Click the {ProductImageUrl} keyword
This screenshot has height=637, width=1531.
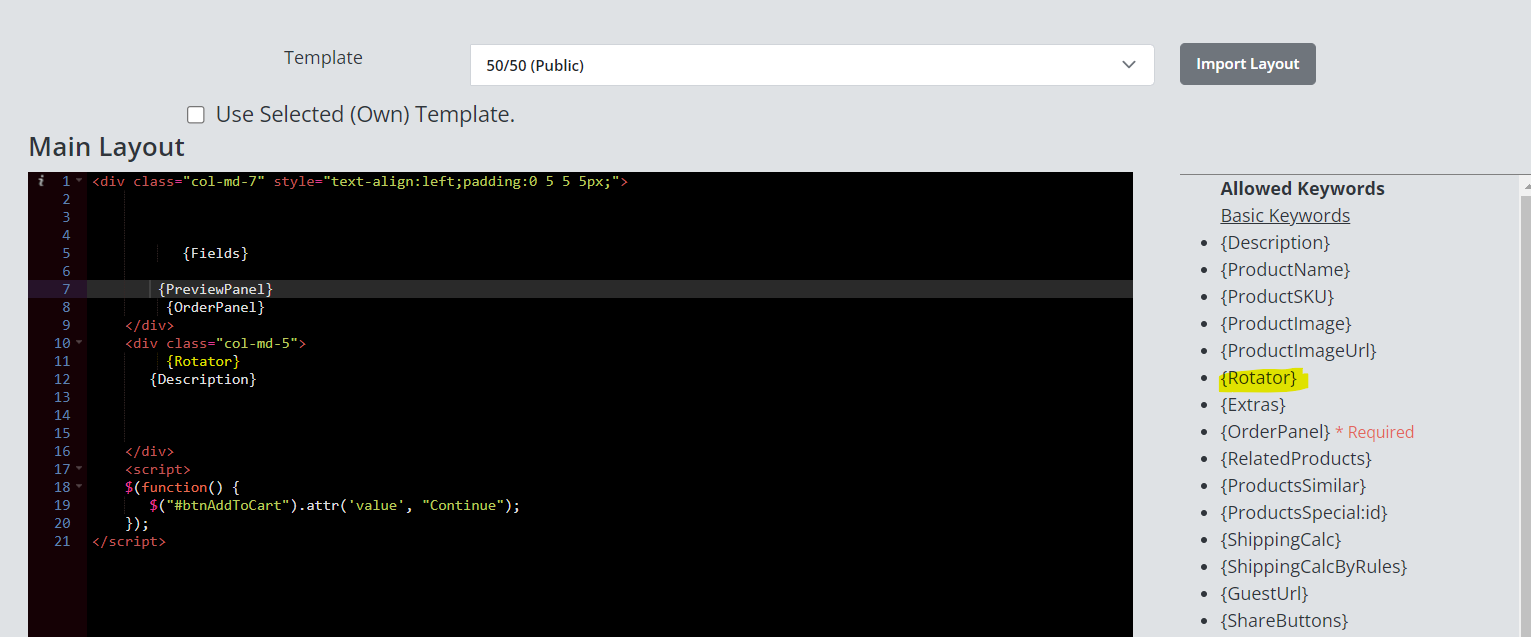point(1298,351)
